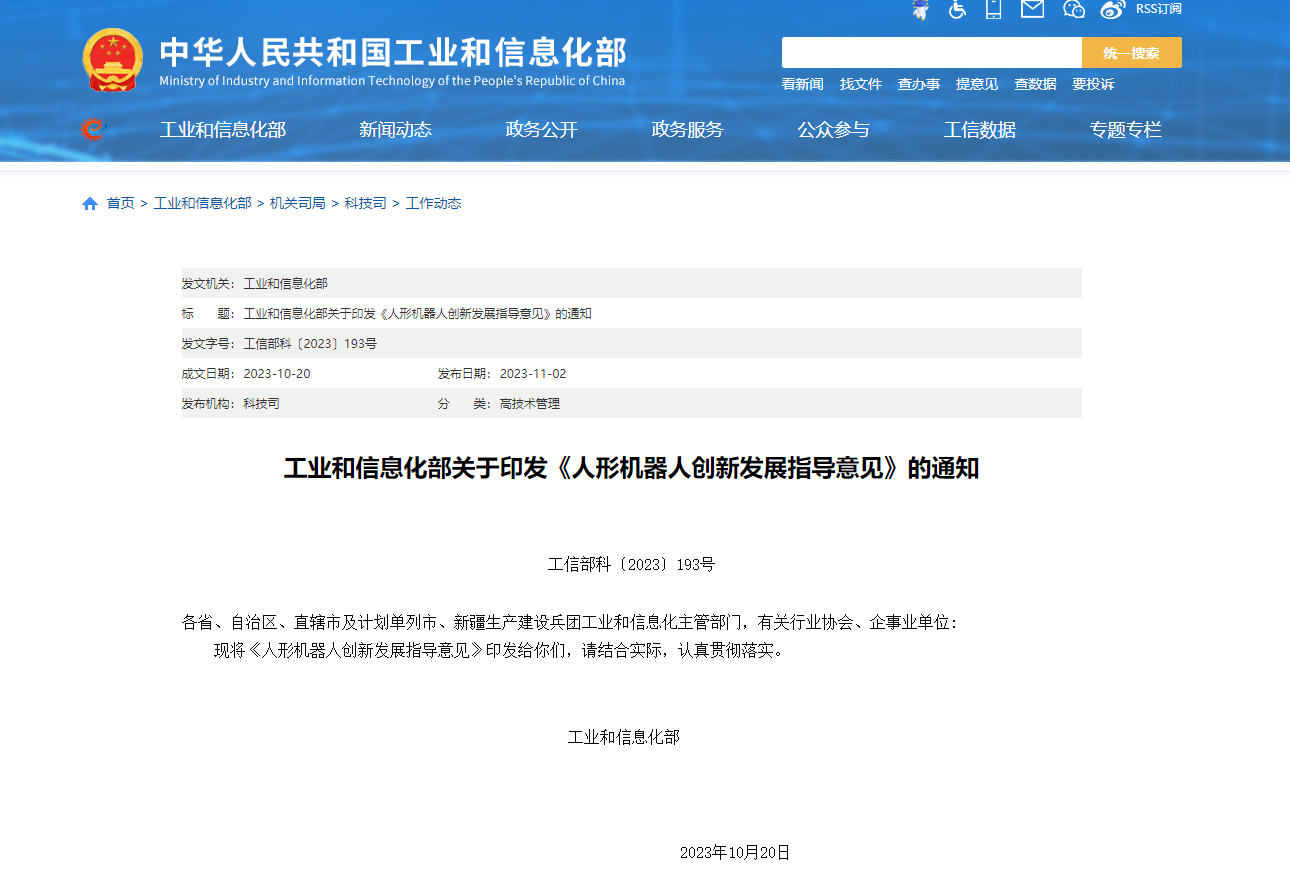The image size is (1290, 878).
Task: Click document number 工信部科〔2023〕193号 in info table
Action: (x=310, y=343)
